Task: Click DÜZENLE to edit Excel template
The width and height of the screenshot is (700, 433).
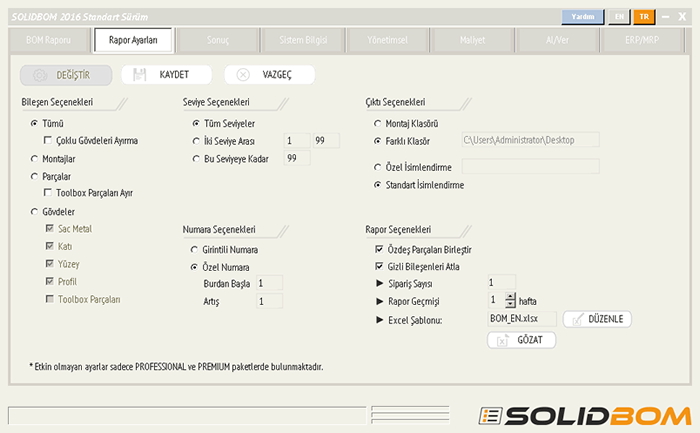Action: tap(597, 319)
